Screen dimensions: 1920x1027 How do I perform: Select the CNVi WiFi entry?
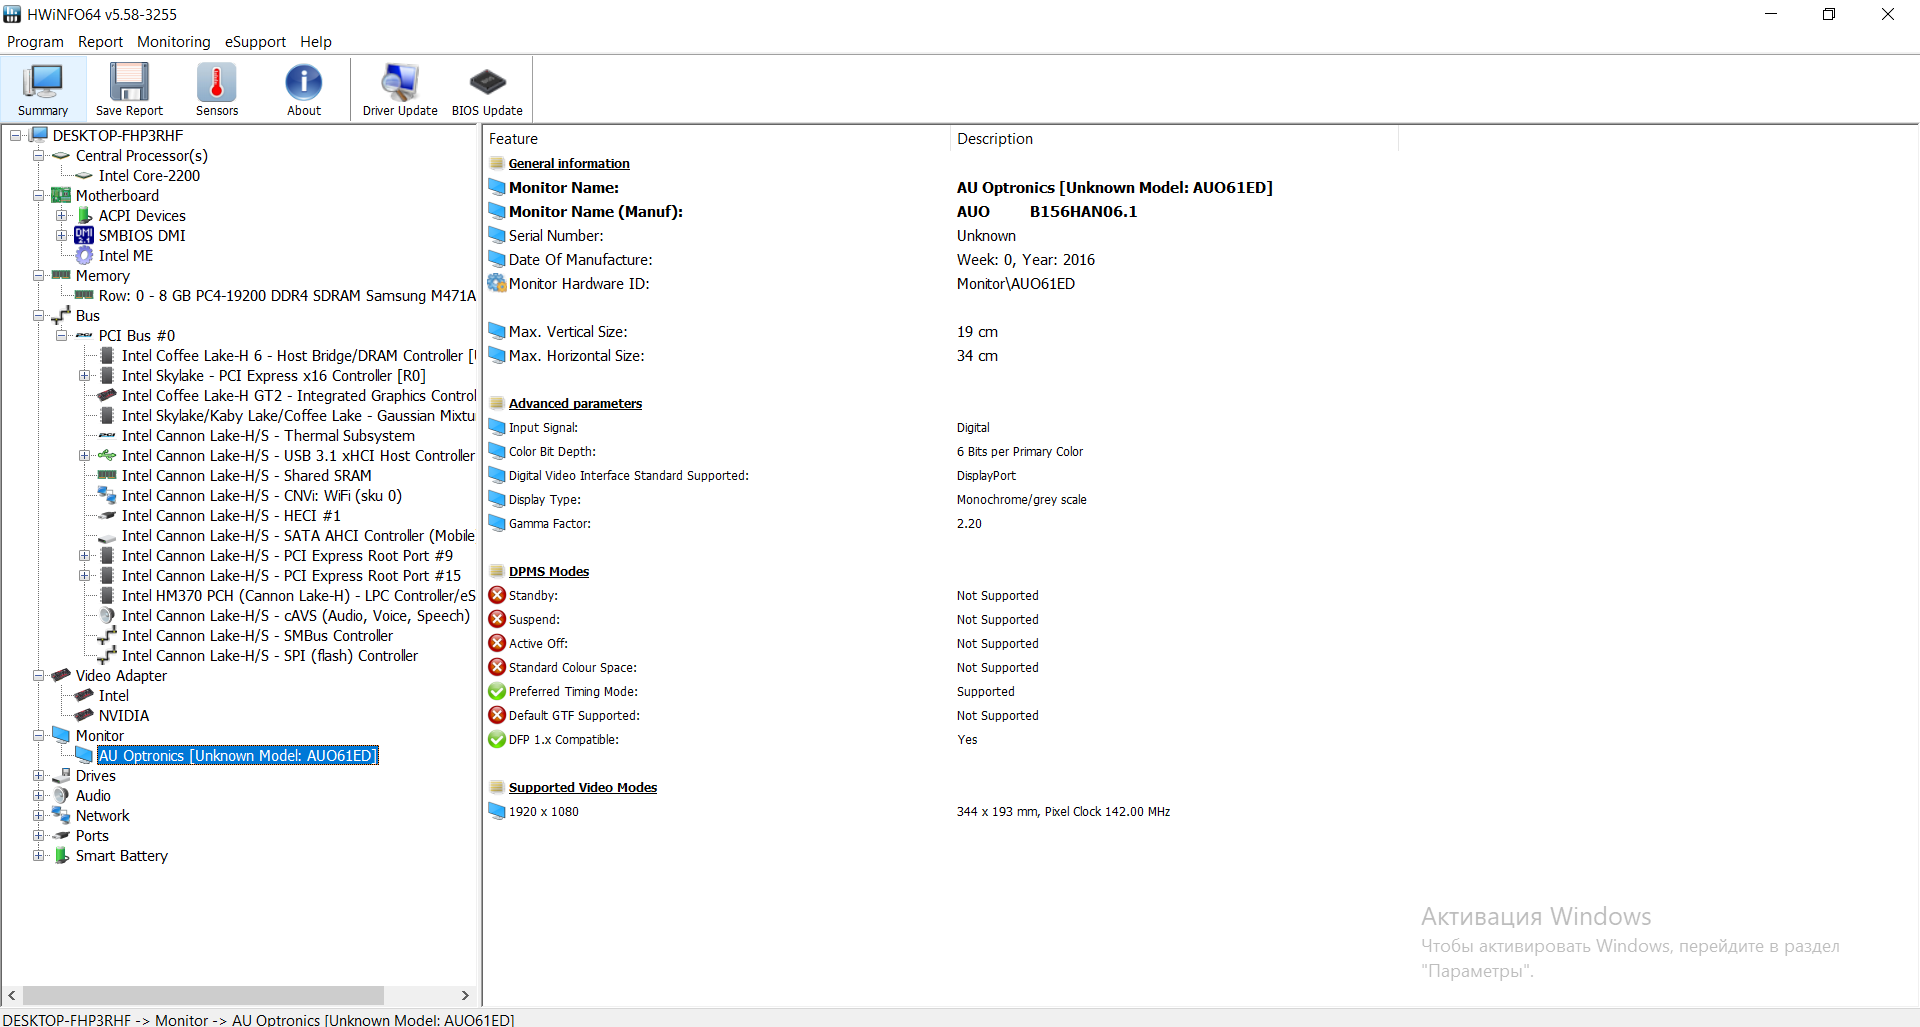tap(262, 496)
